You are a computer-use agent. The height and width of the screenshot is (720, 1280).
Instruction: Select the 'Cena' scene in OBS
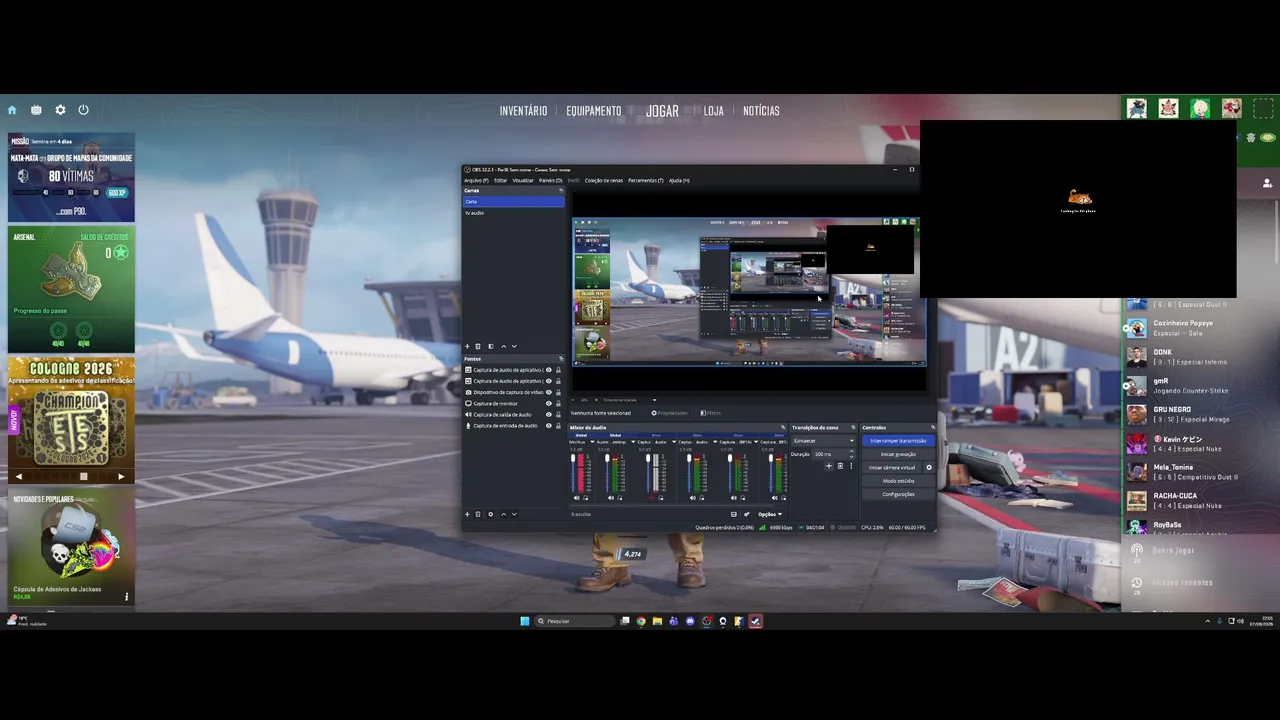513,201
